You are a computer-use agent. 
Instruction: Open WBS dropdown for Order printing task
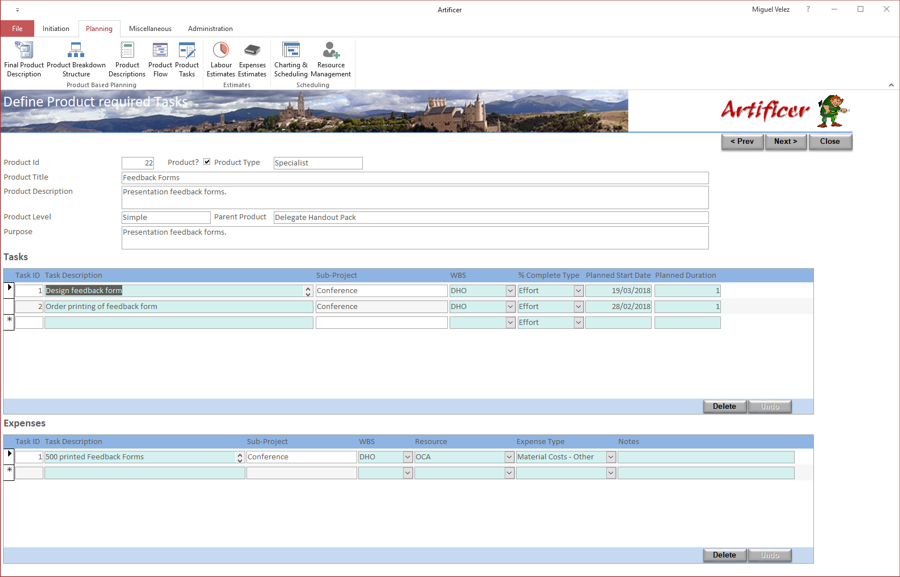(510, 307)
